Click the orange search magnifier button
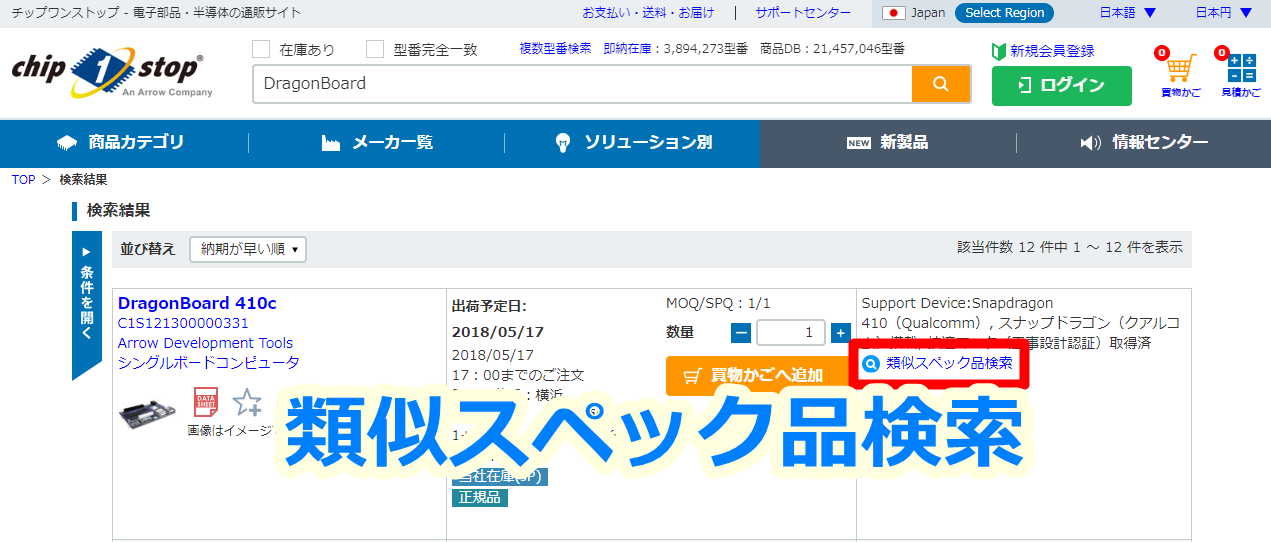Viewport: 1271px width, 542px height. tap(940, 84)
